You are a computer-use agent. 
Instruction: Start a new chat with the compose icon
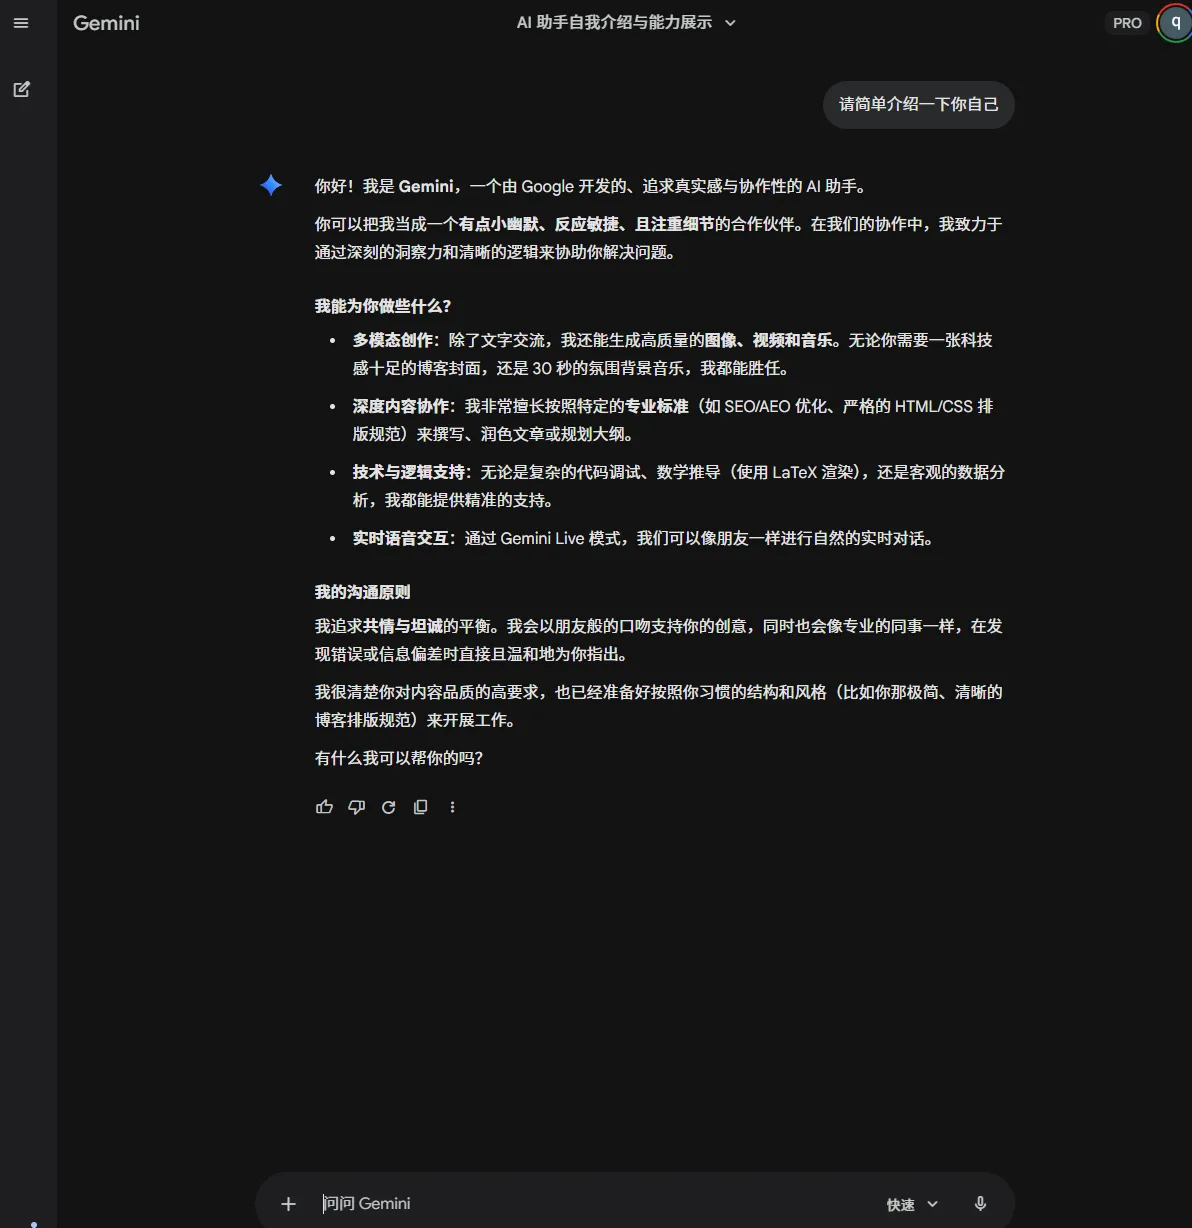coord(21,89)
